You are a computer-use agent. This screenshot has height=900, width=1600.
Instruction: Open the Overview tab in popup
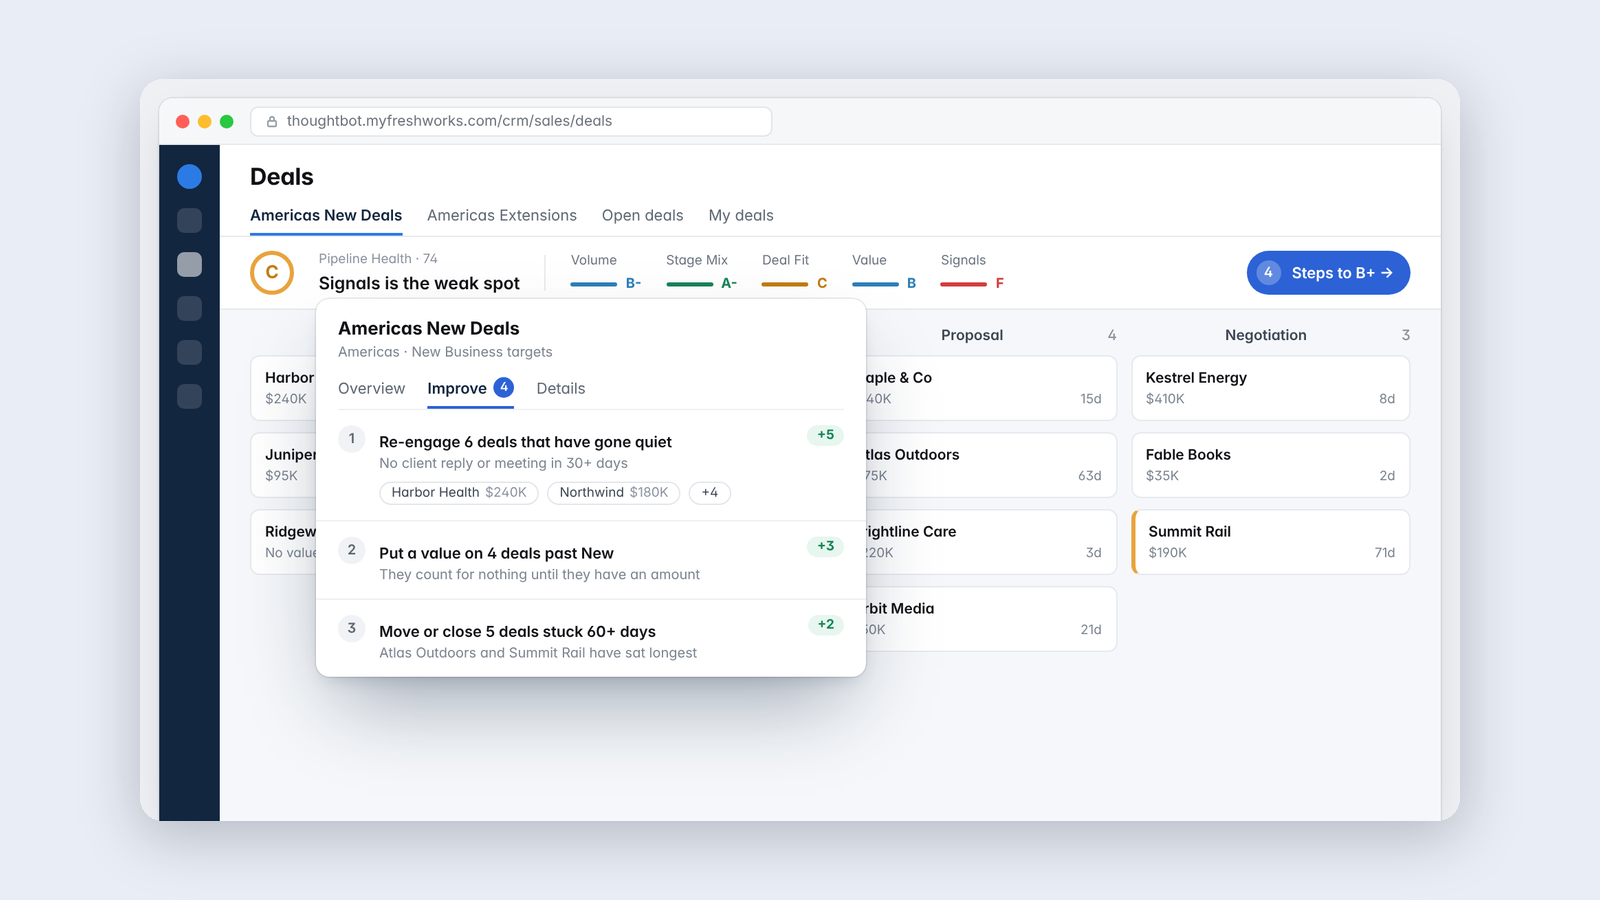click(372, 389)
